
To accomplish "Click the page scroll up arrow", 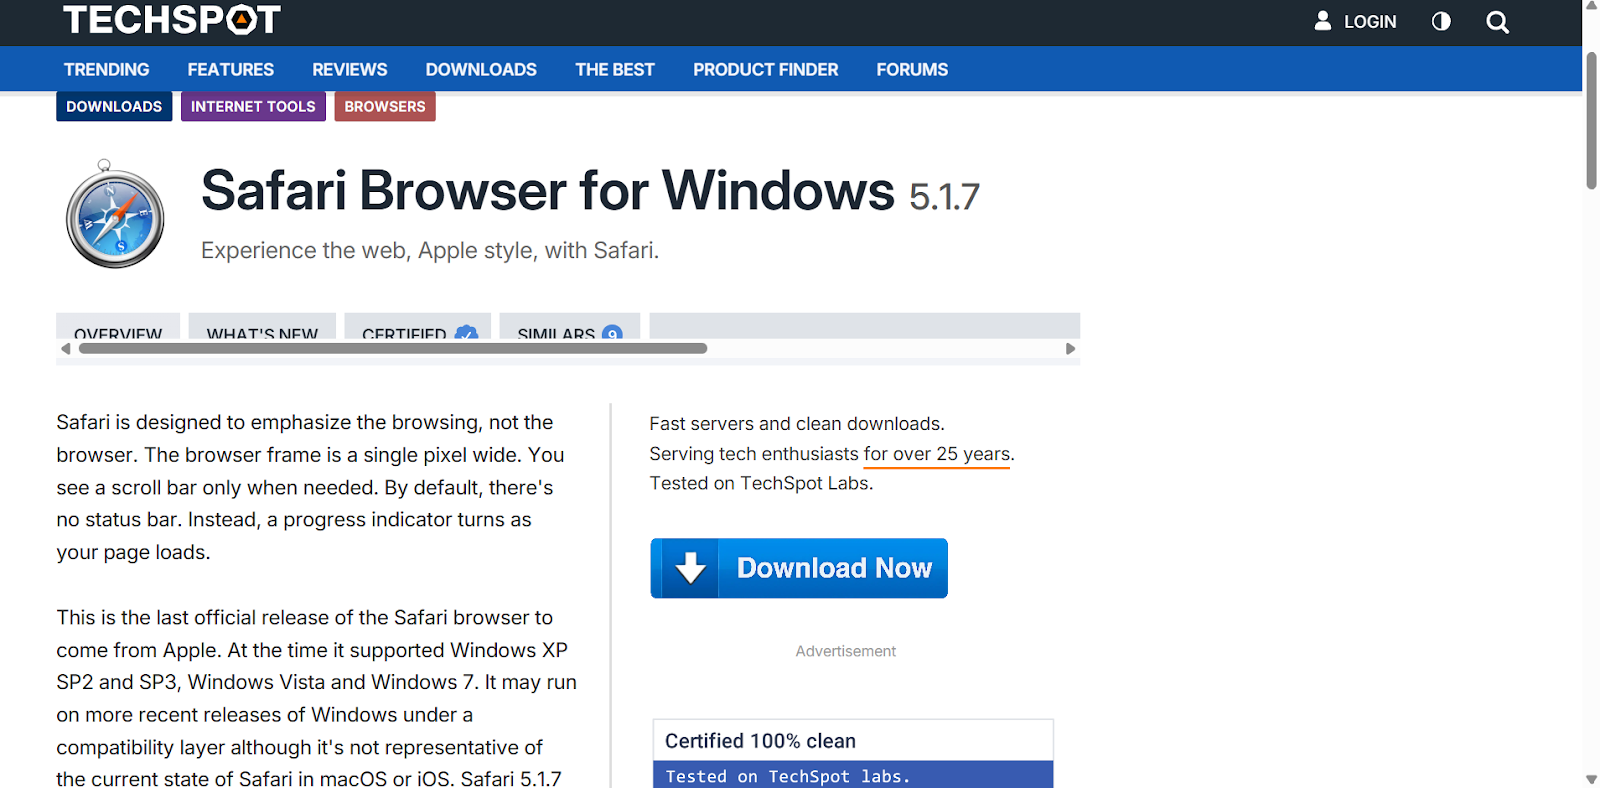I will tap(1591, 6).
